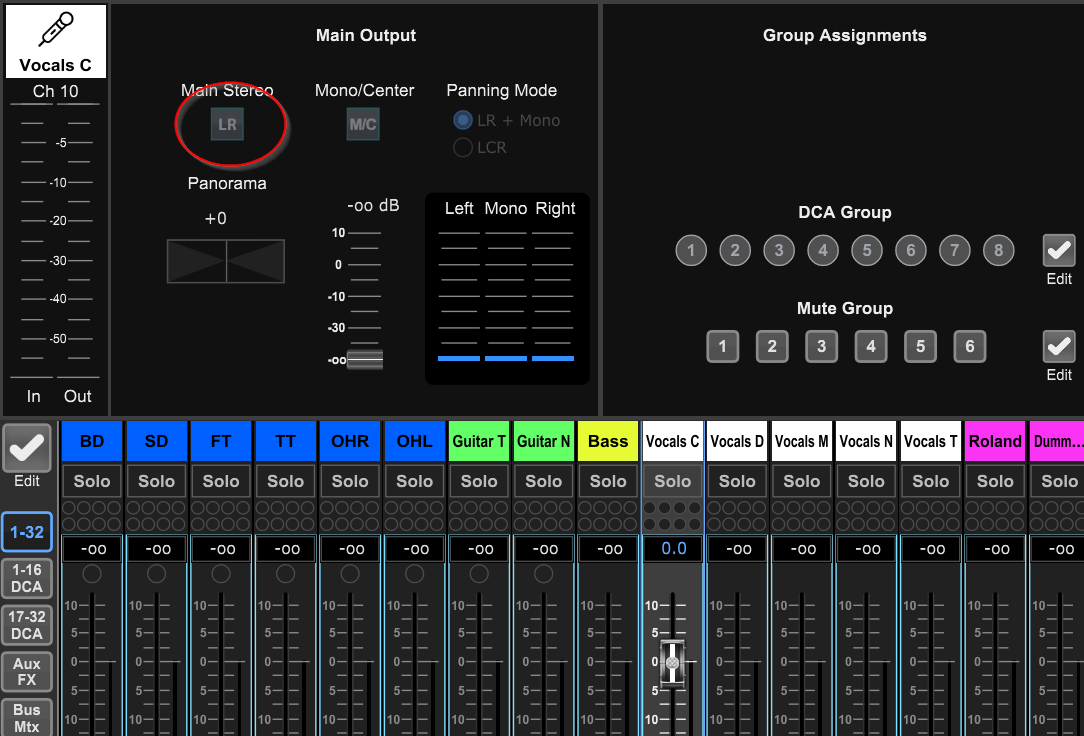Click the Vocals C 0.0 level field
The image size is (1084, 736).
[673, 549]
